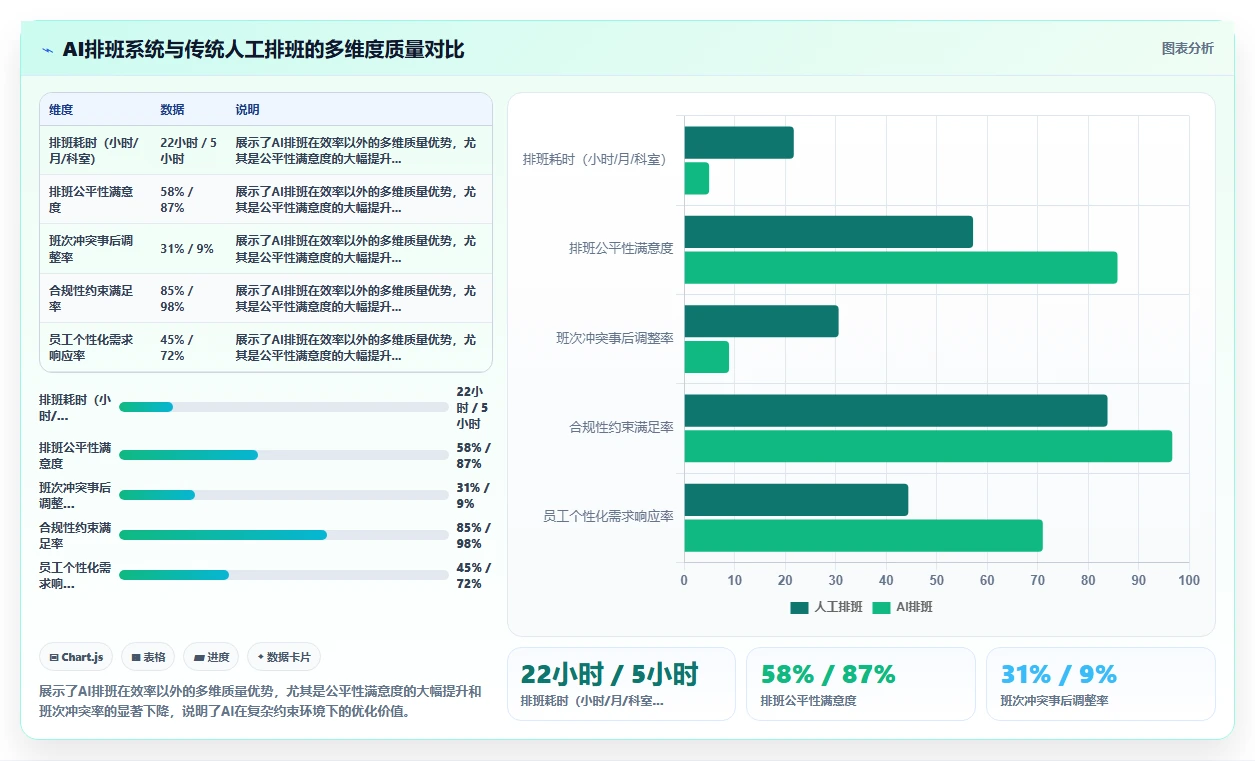Click the 排班耗时 progress bar
This screenshot has width=1255, height=761.
coord(284,407)
